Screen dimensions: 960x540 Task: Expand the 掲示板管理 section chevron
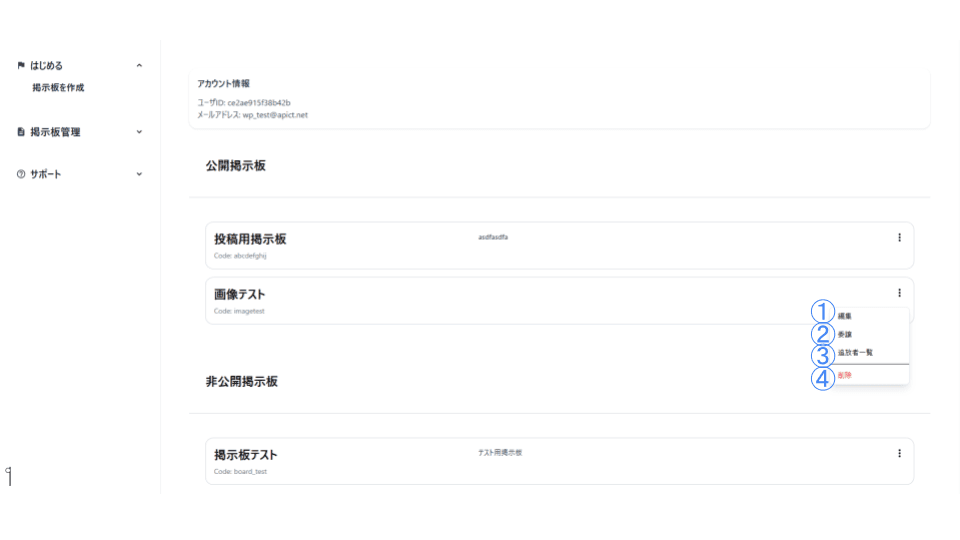coord(139,132)
